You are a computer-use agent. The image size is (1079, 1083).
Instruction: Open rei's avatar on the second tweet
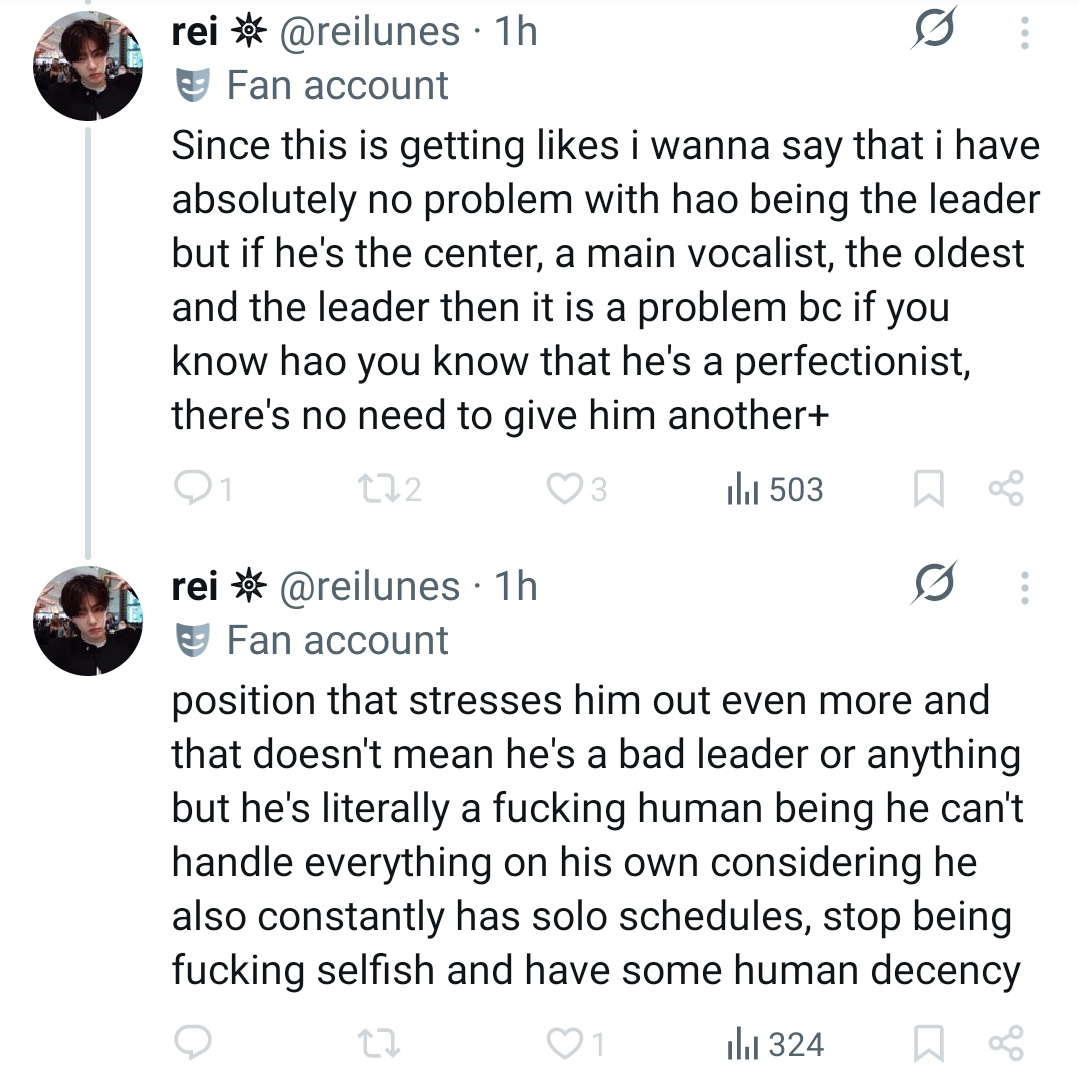88,621
